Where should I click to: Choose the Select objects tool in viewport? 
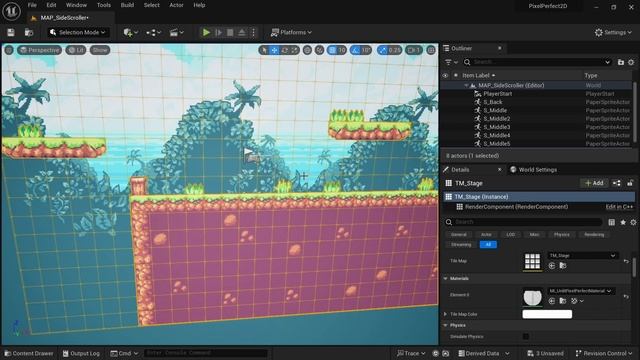[x=264, y=50]
